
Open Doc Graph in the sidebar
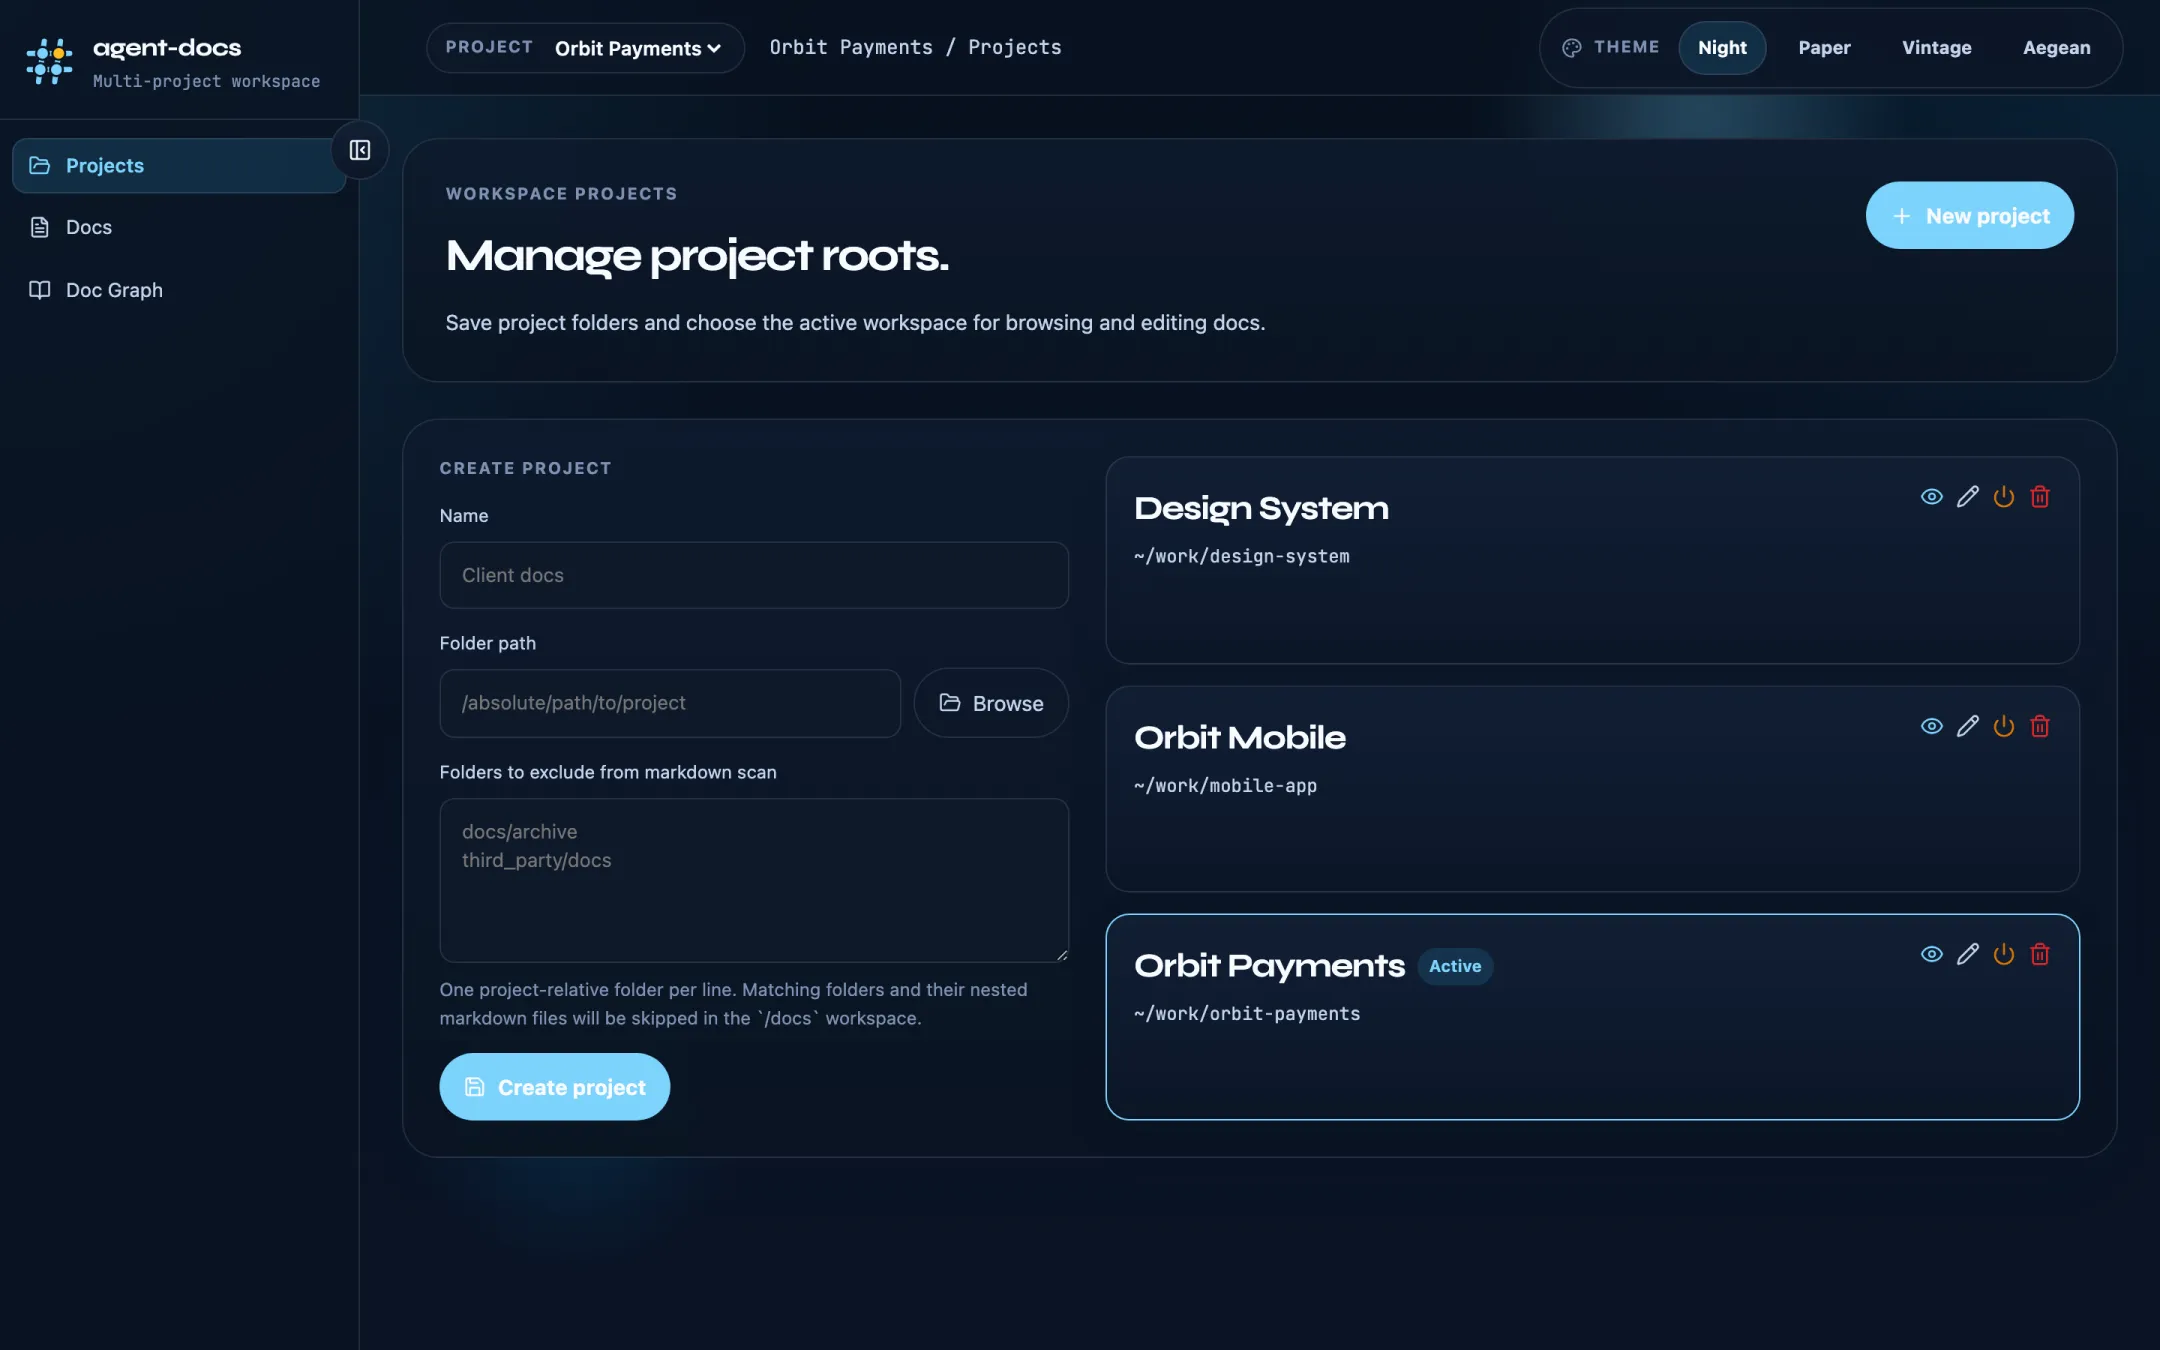tap(179, 290)
